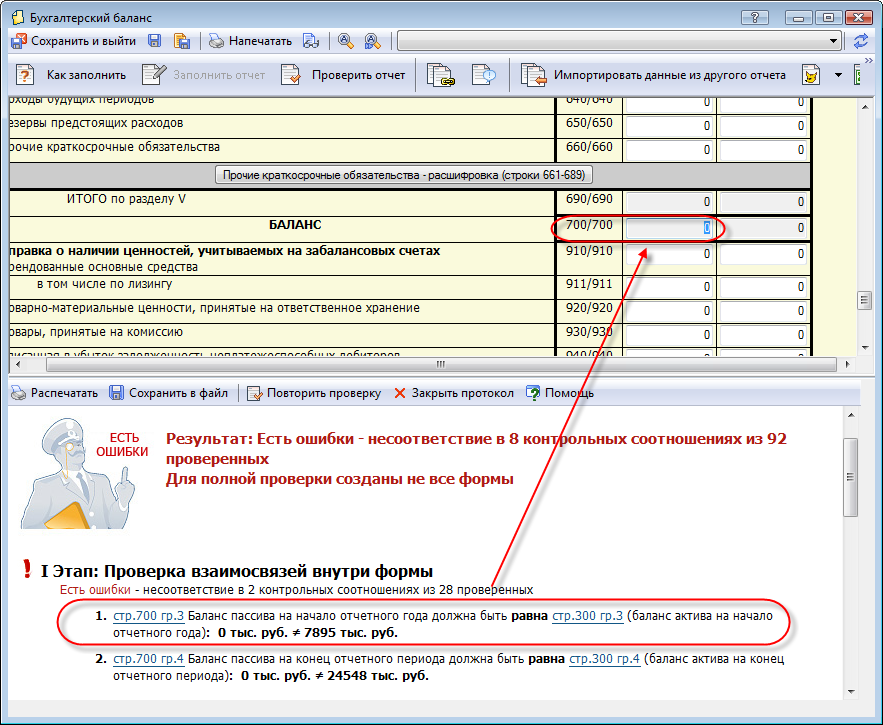Click the 'I Этап: Проверка взаимосвязей внутри формы' heading
883x725 pixels.
(237, 571)
